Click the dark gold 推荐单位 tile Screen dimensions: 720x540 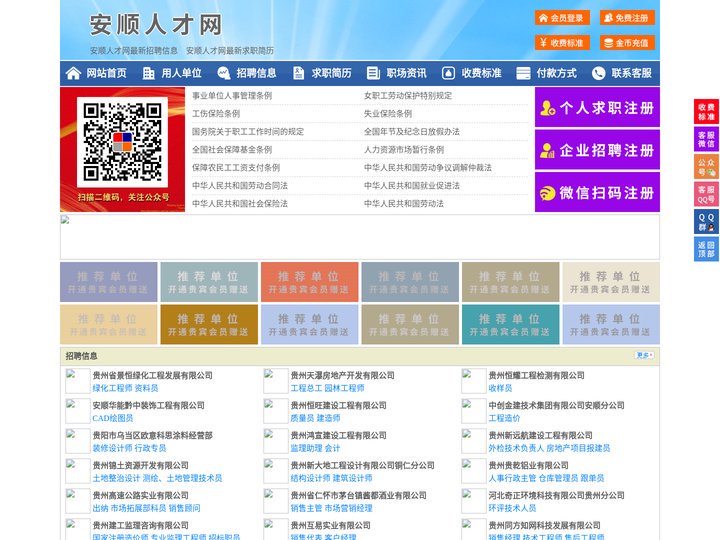209,324
